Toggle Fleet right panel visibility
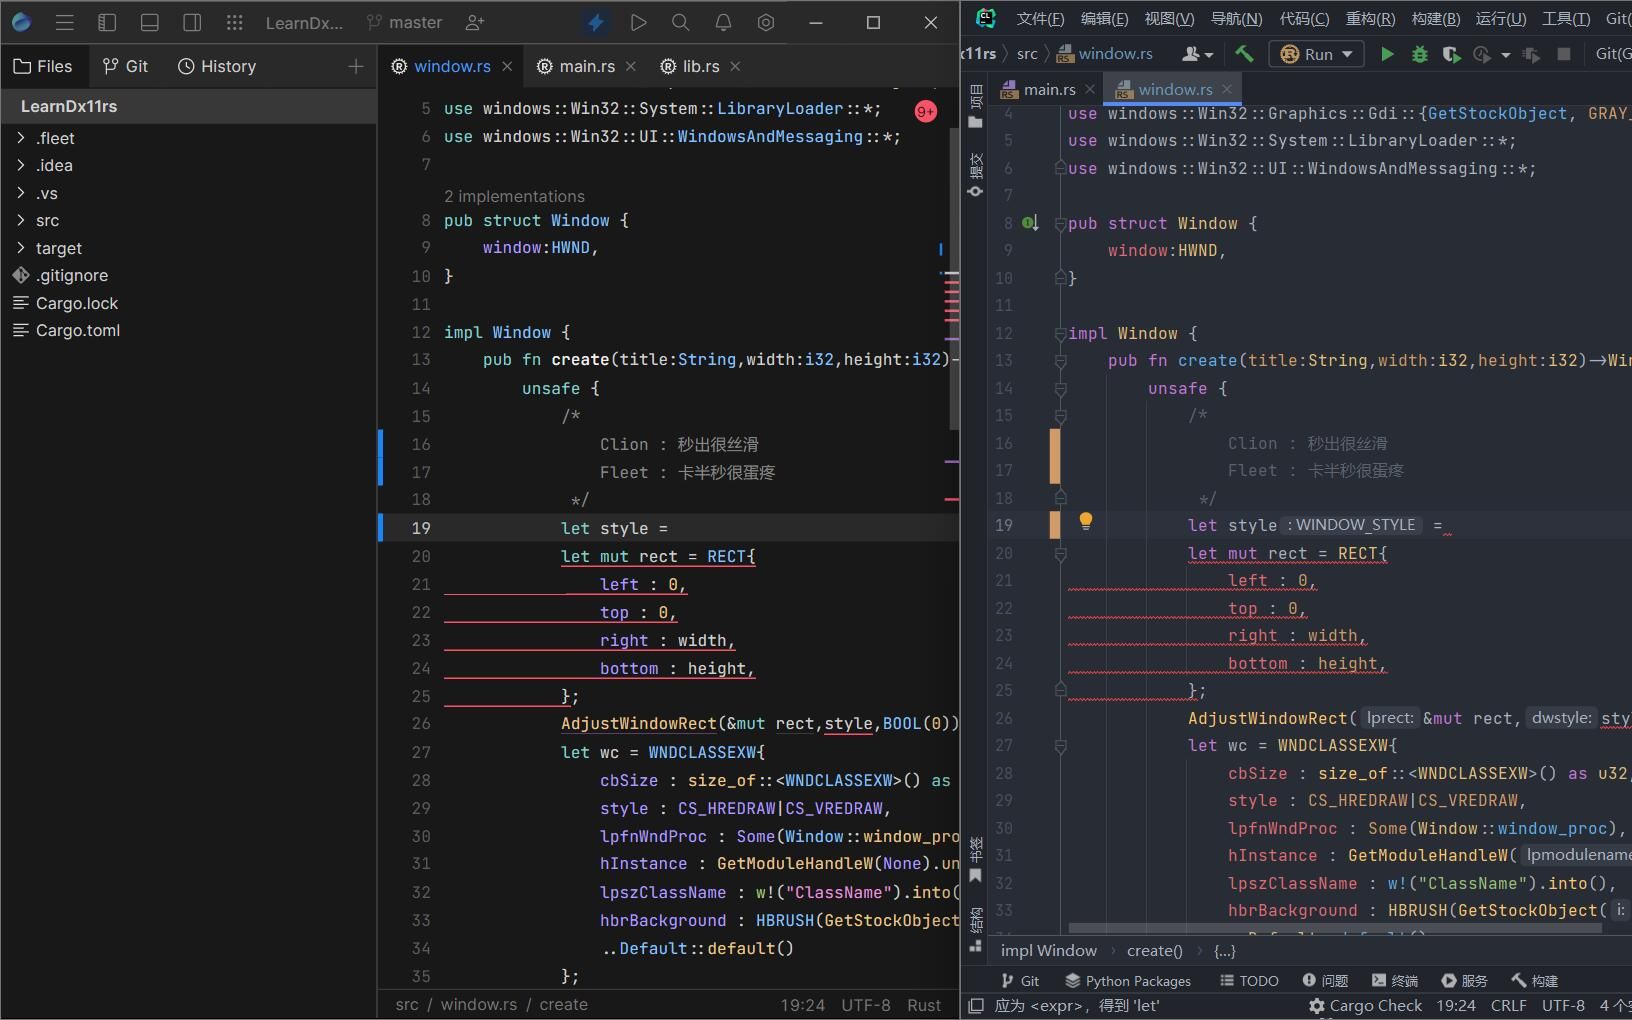Screen dimensions: 1632x1020 click(x=192, y=22)
